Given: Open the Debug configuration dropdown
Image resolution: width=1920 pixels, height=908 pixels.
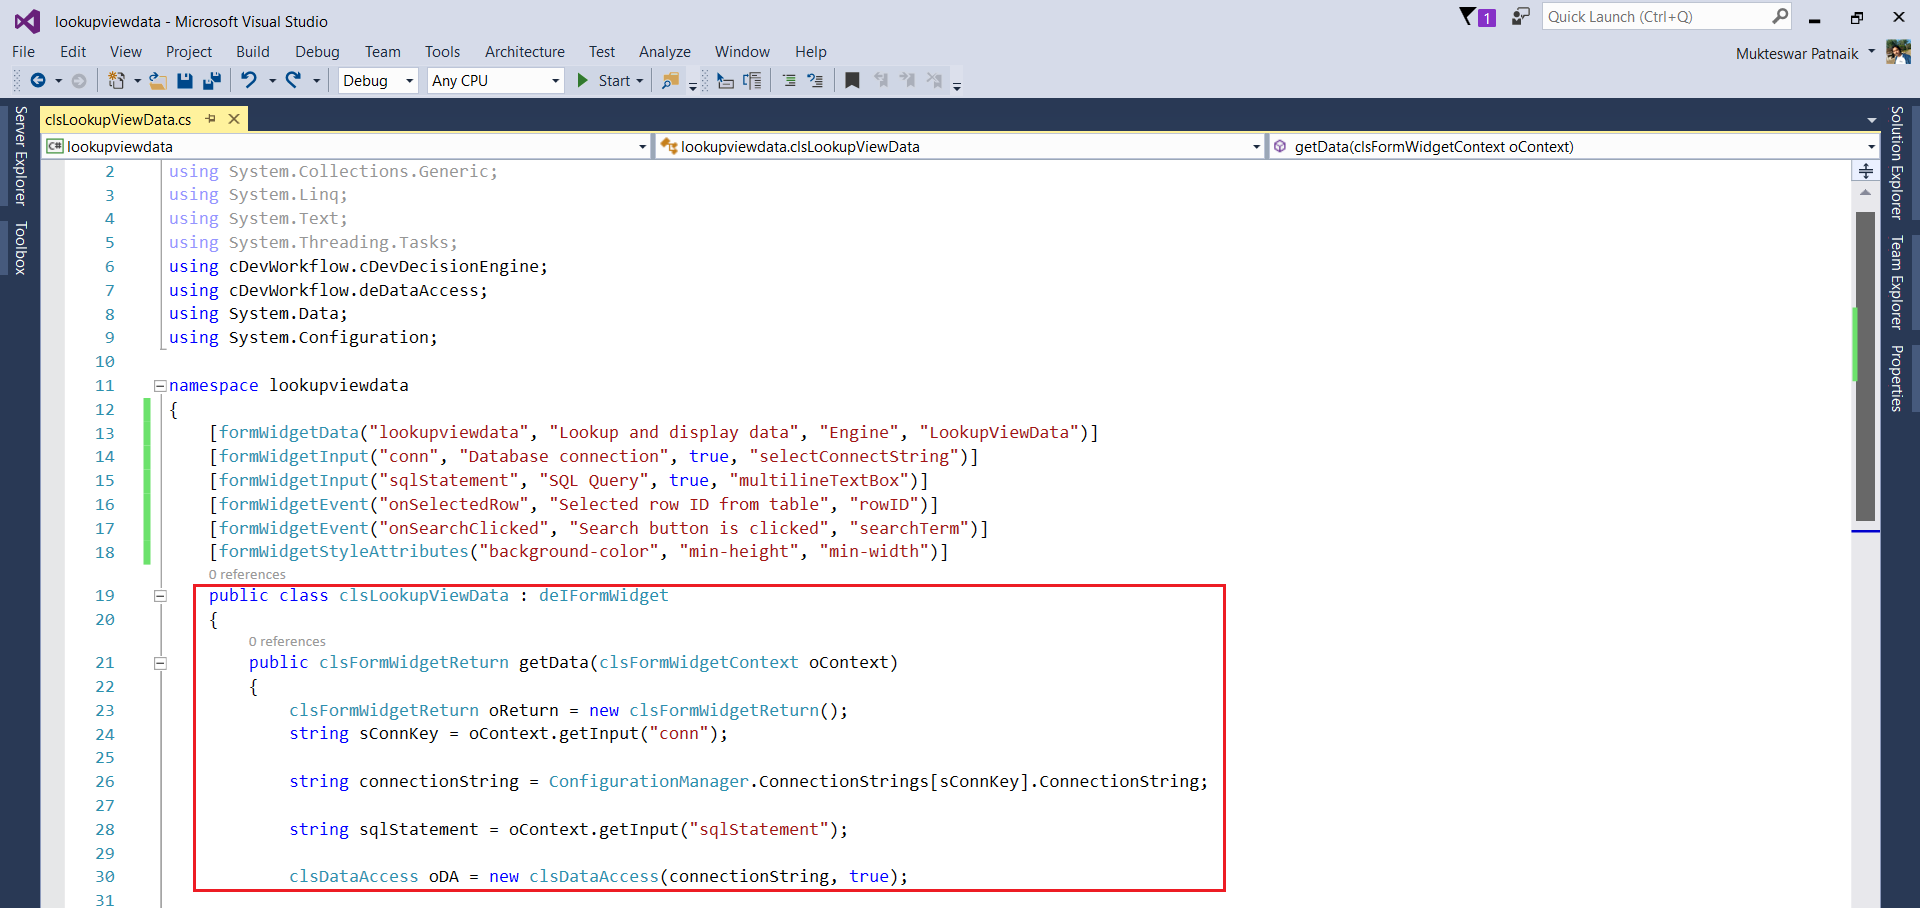Looking at the screenshot, I should pos(409,80).
